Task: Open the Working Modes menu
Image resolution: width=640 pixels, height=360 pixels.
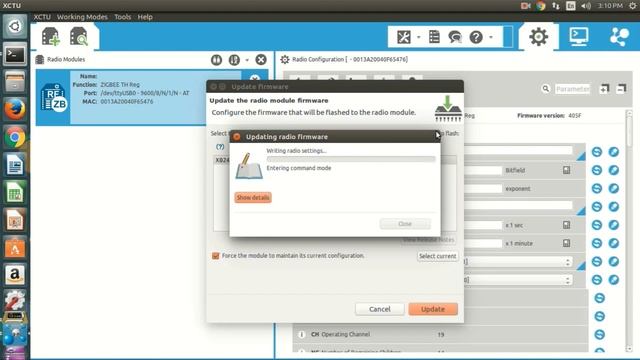Action: click(x=82, y=17)
